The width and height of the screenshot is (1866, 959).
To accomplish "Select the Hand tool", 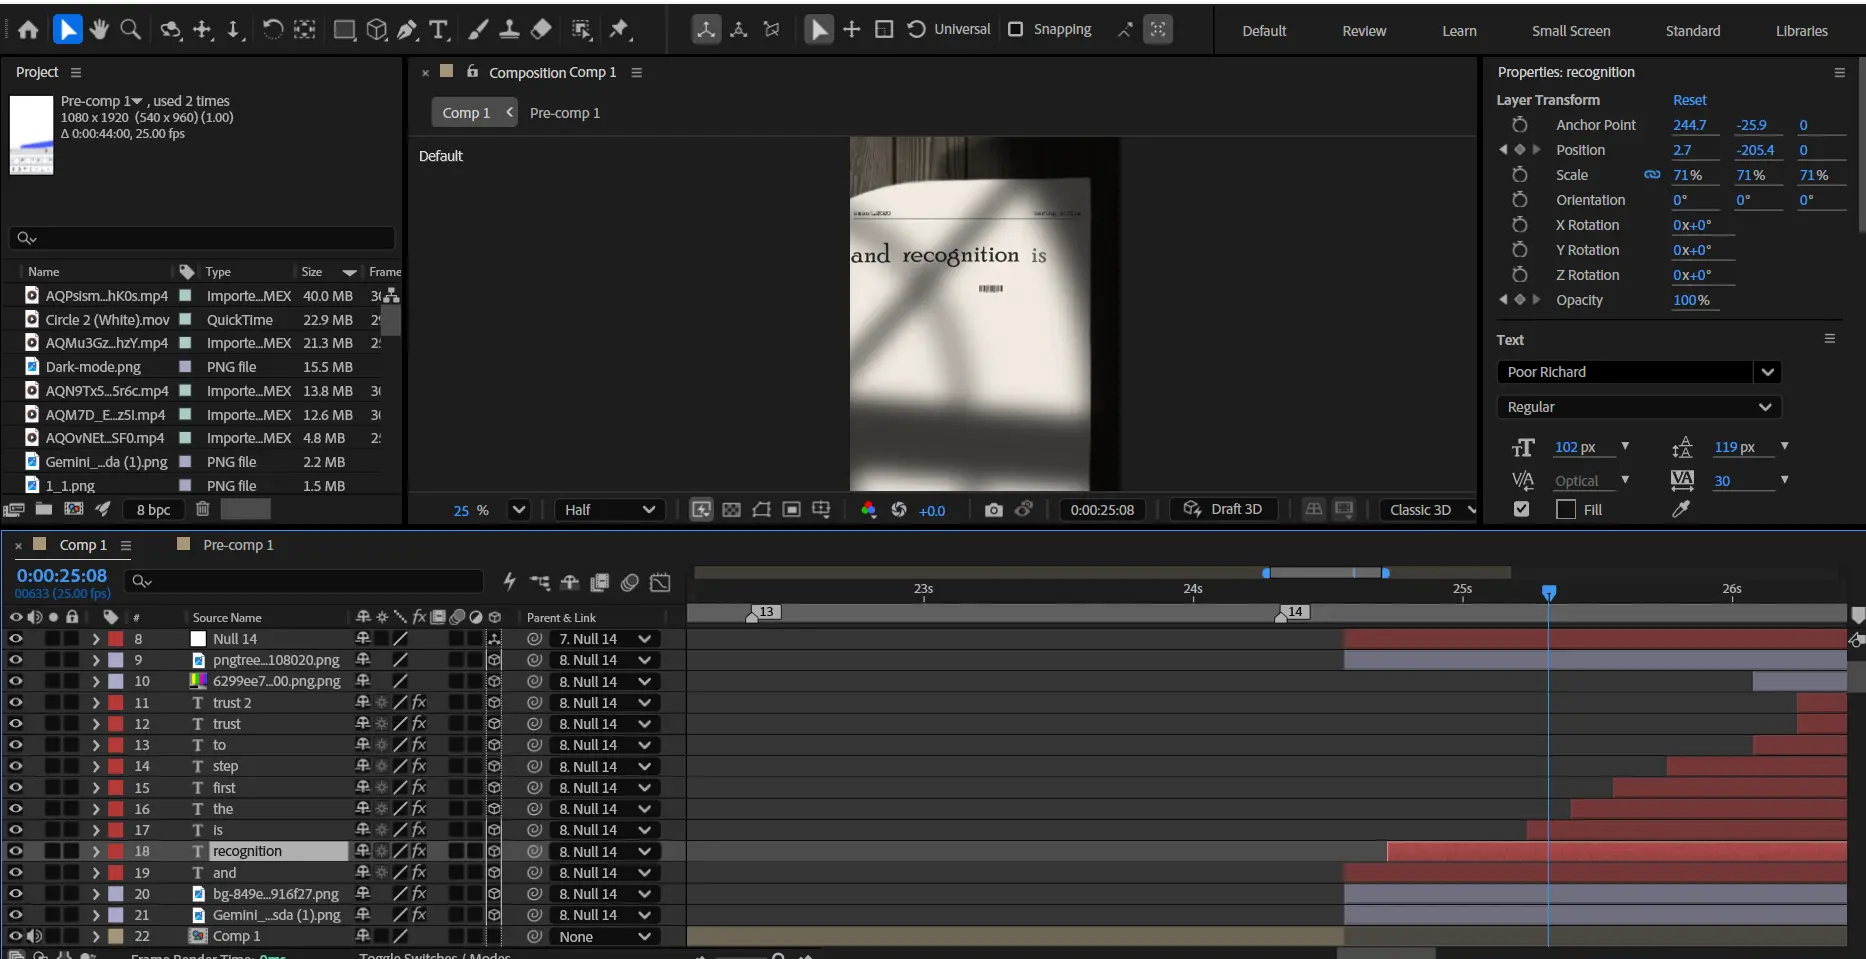I will (98, 30).
